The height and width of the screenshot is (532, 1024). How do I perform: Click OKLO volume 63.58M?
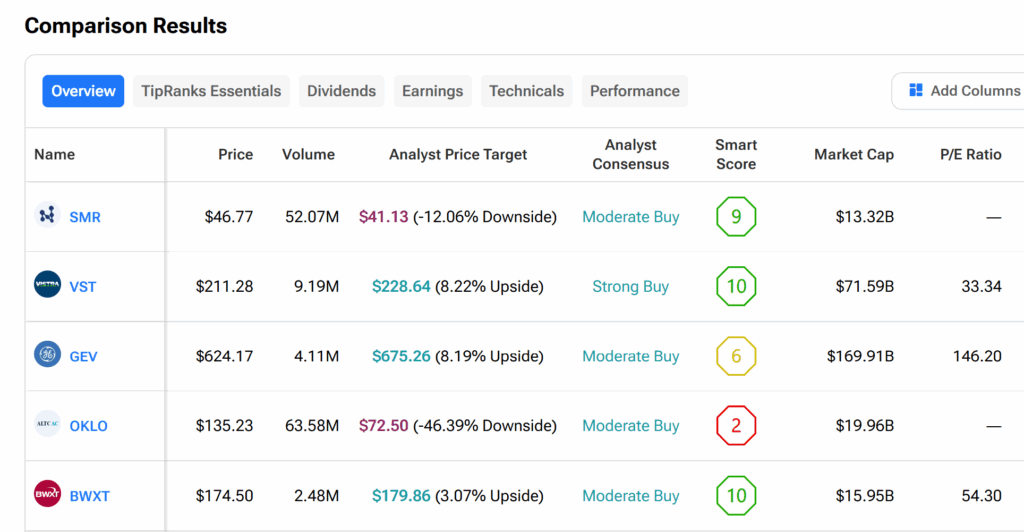(x=312, y=426)
